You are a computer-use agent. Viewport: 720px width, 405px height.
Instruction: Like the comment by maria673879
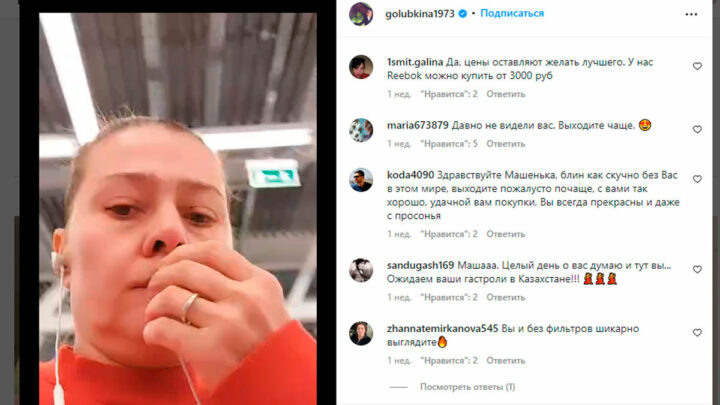697,129
